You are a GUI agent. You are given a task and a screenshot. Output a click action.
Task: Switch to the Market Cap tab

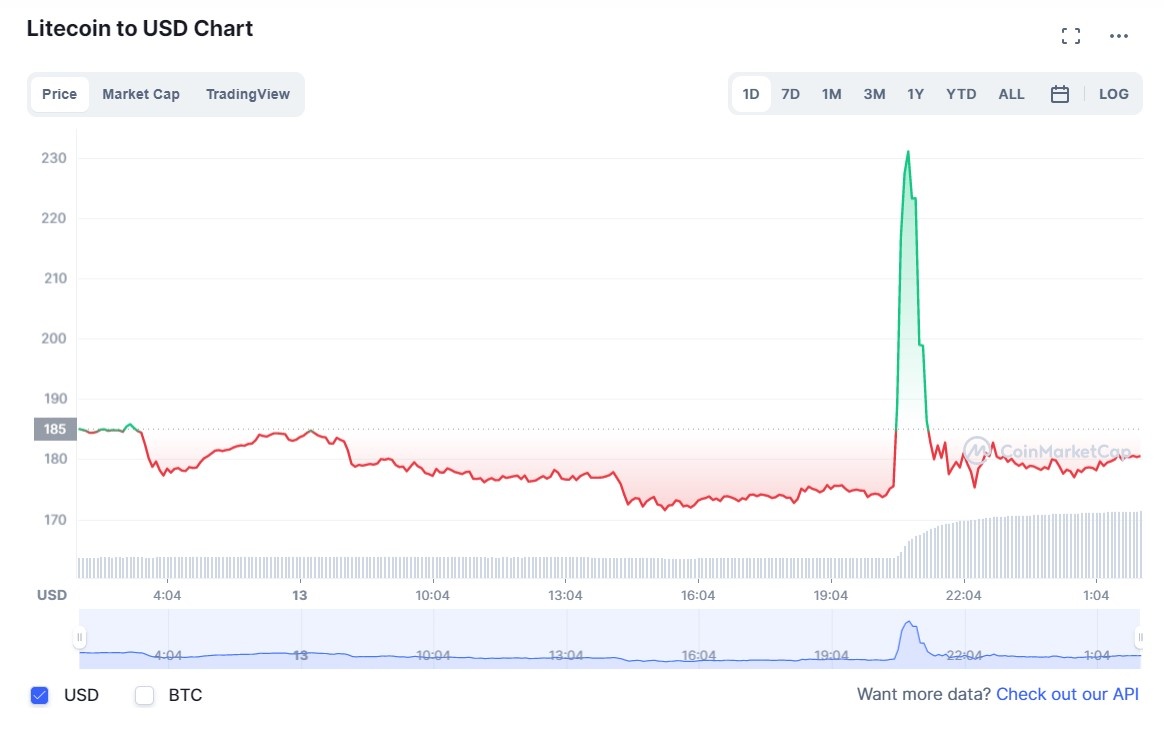pyautogui.click(x=141, y=94)
